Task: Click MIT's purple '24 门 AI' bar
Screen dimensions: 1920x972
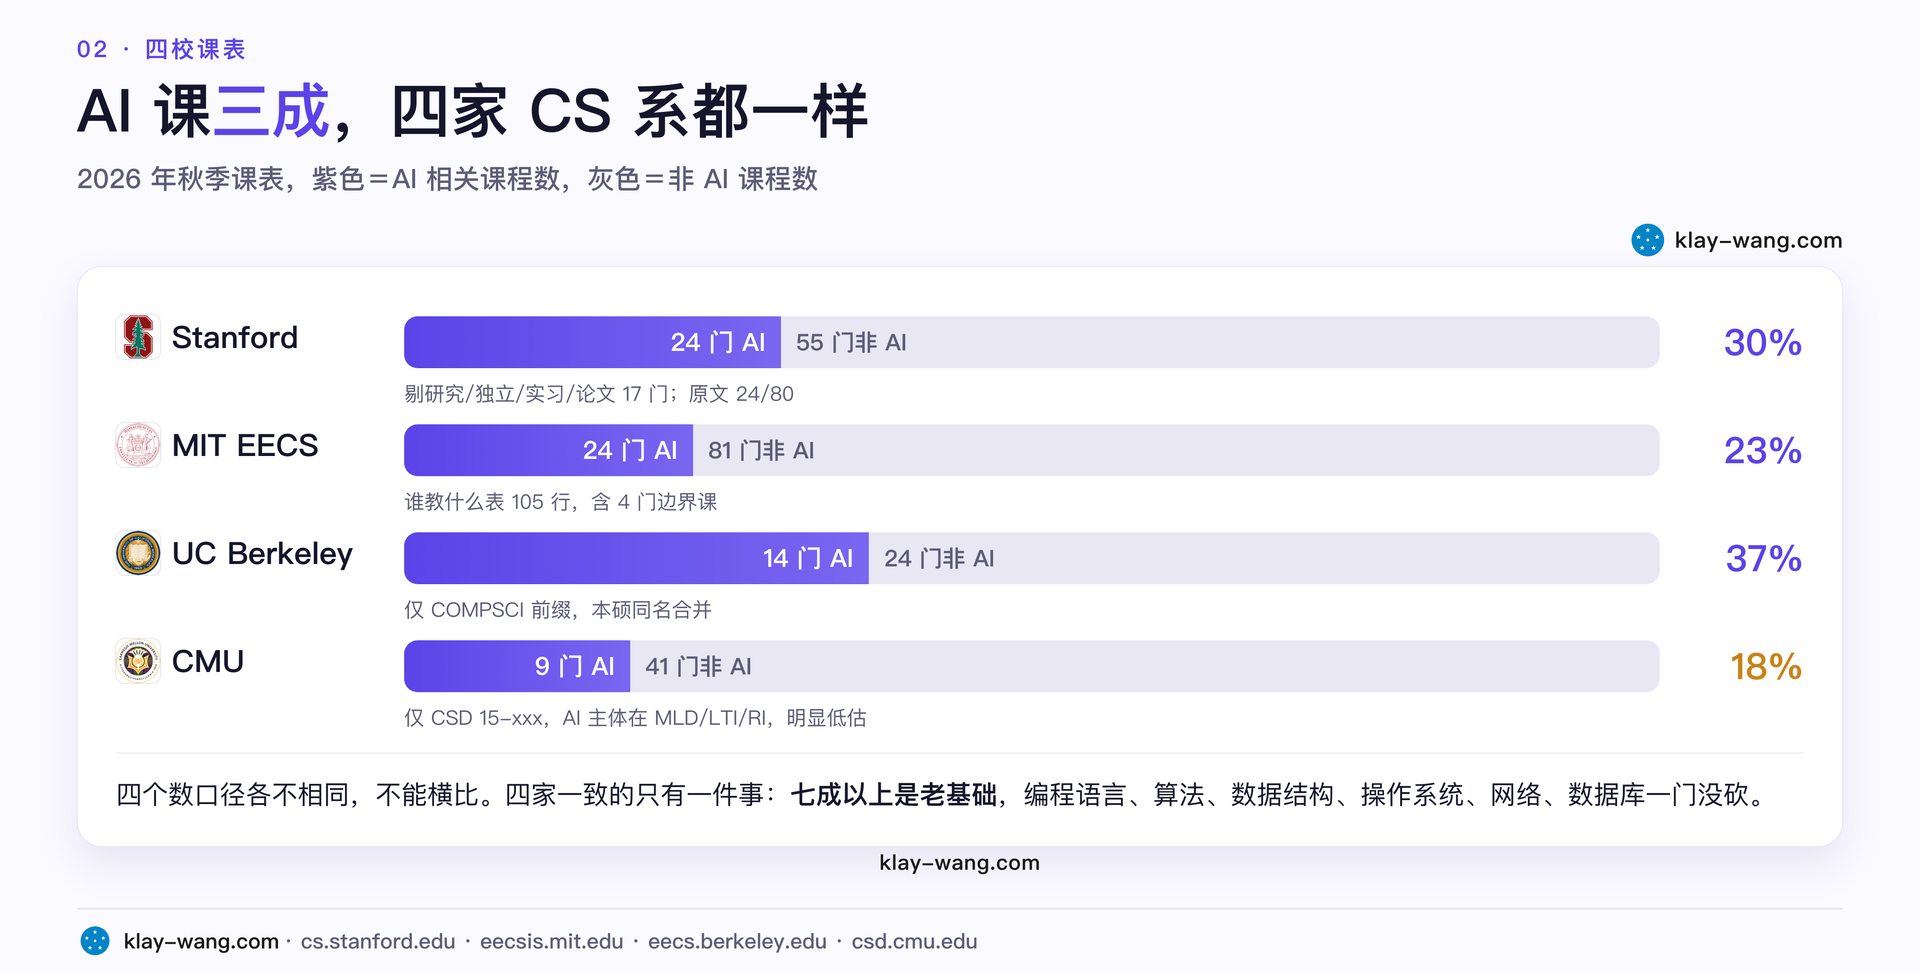Action: tap(548, 450)
